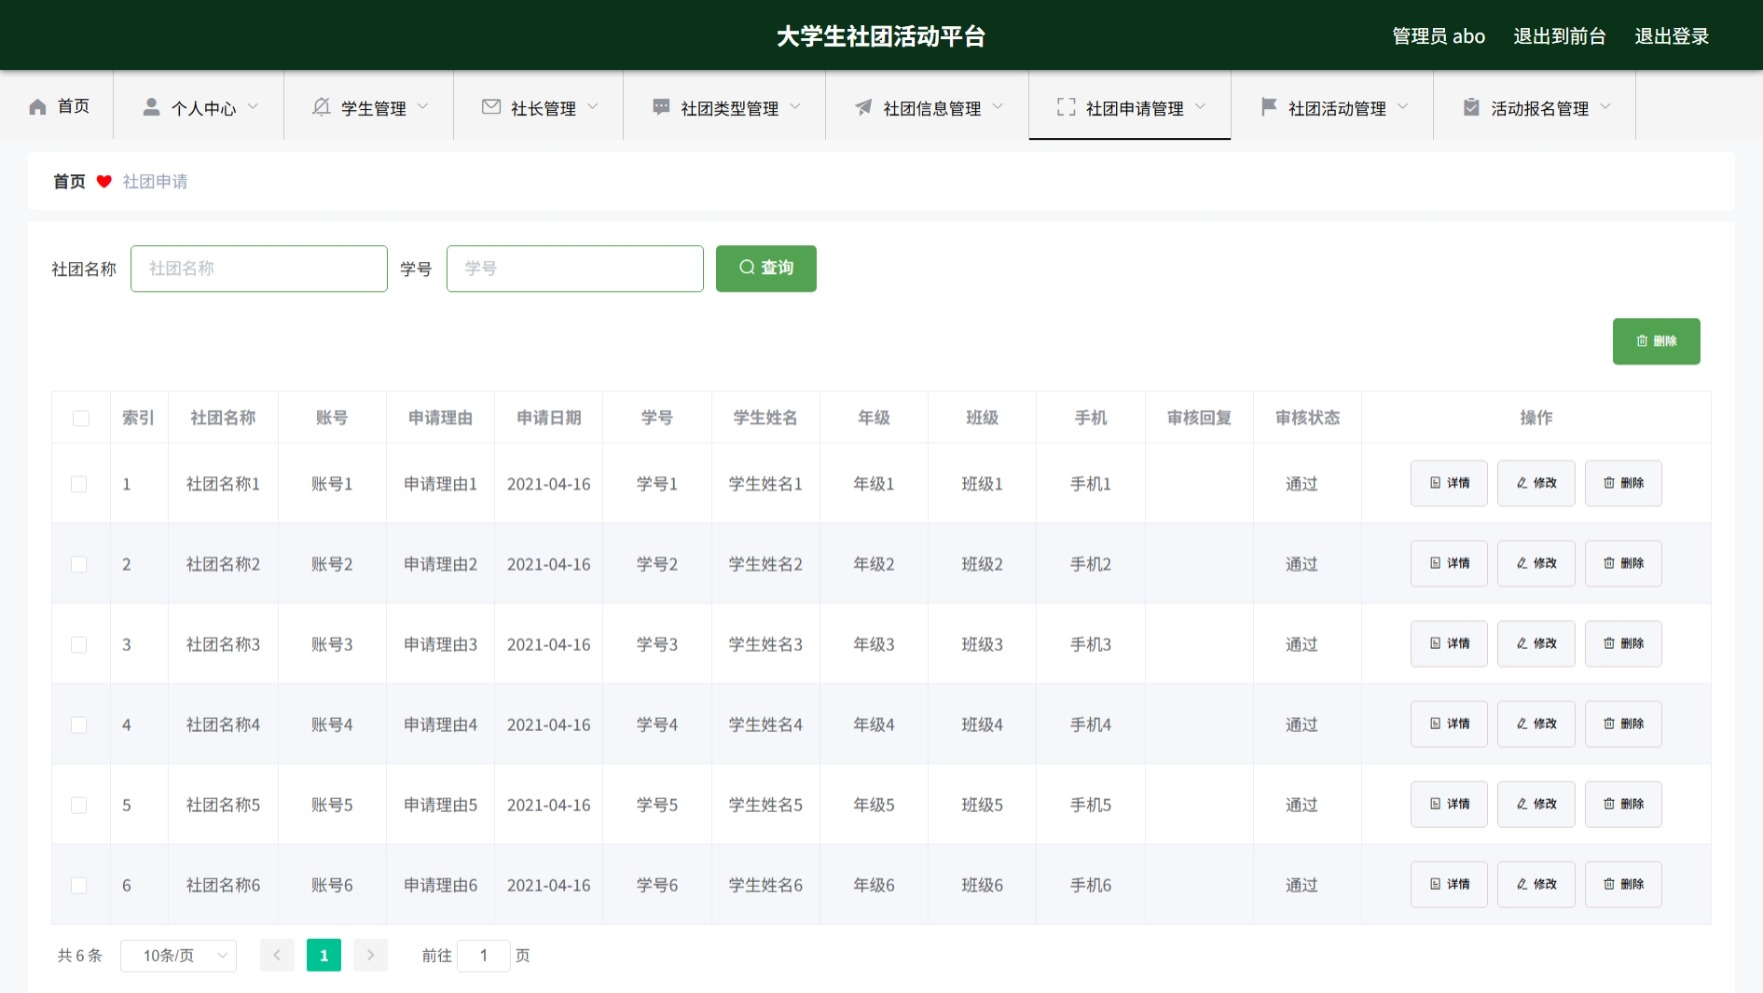Open the 社团活动管理 menu
1763x993 pixels.
pos(1332,106)
